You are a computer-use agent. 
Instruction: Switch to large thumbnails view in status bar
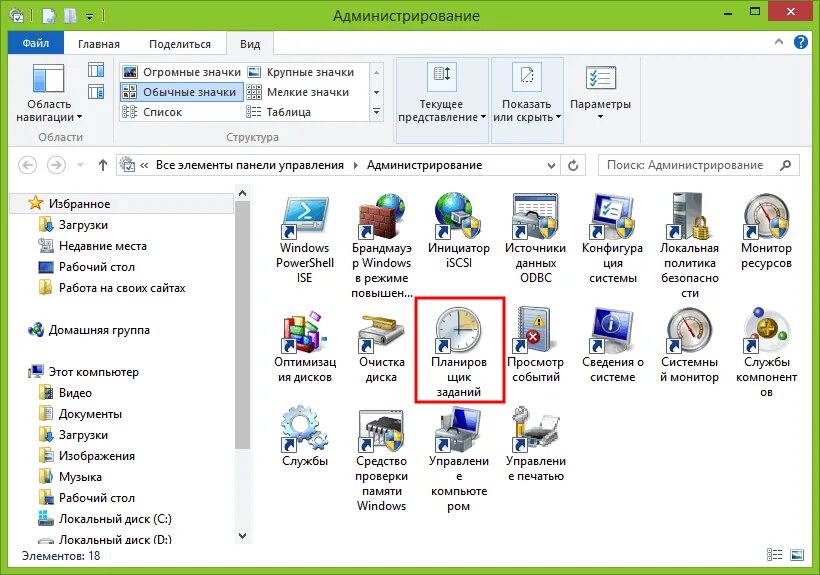coord(797,555)
